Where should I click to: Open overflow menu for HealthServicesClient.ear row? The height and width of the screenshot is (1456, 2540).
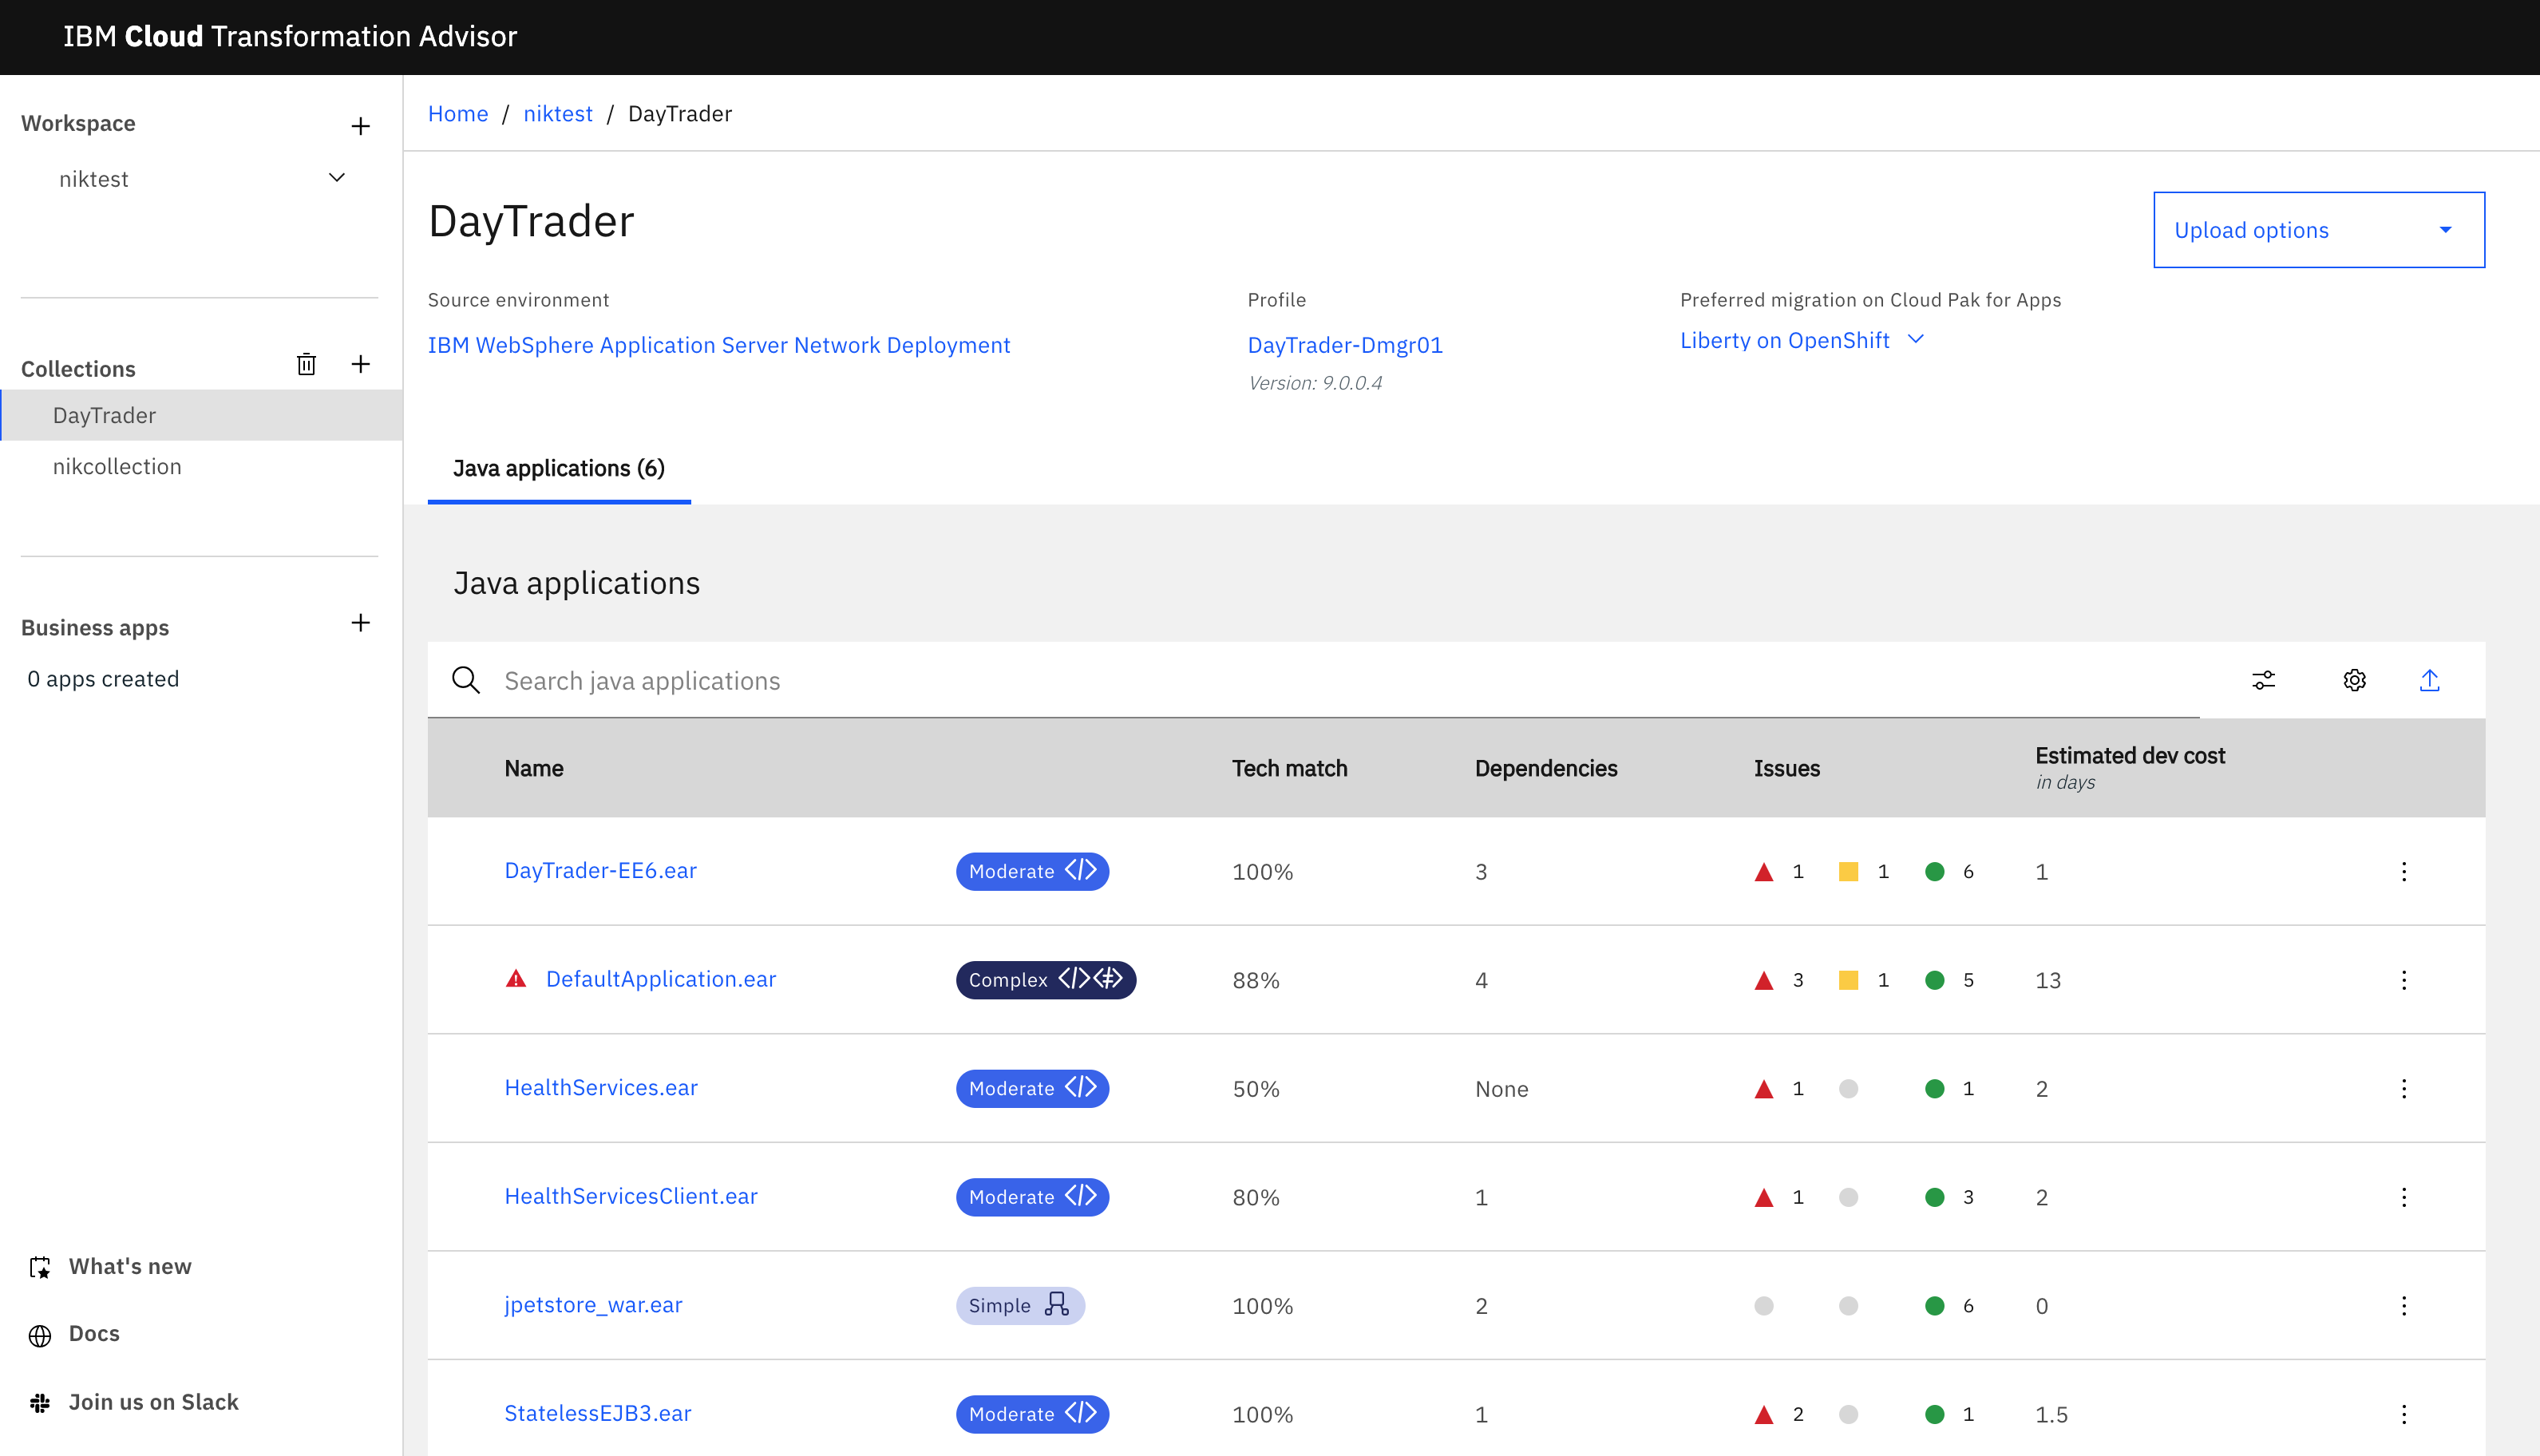2404,1197
